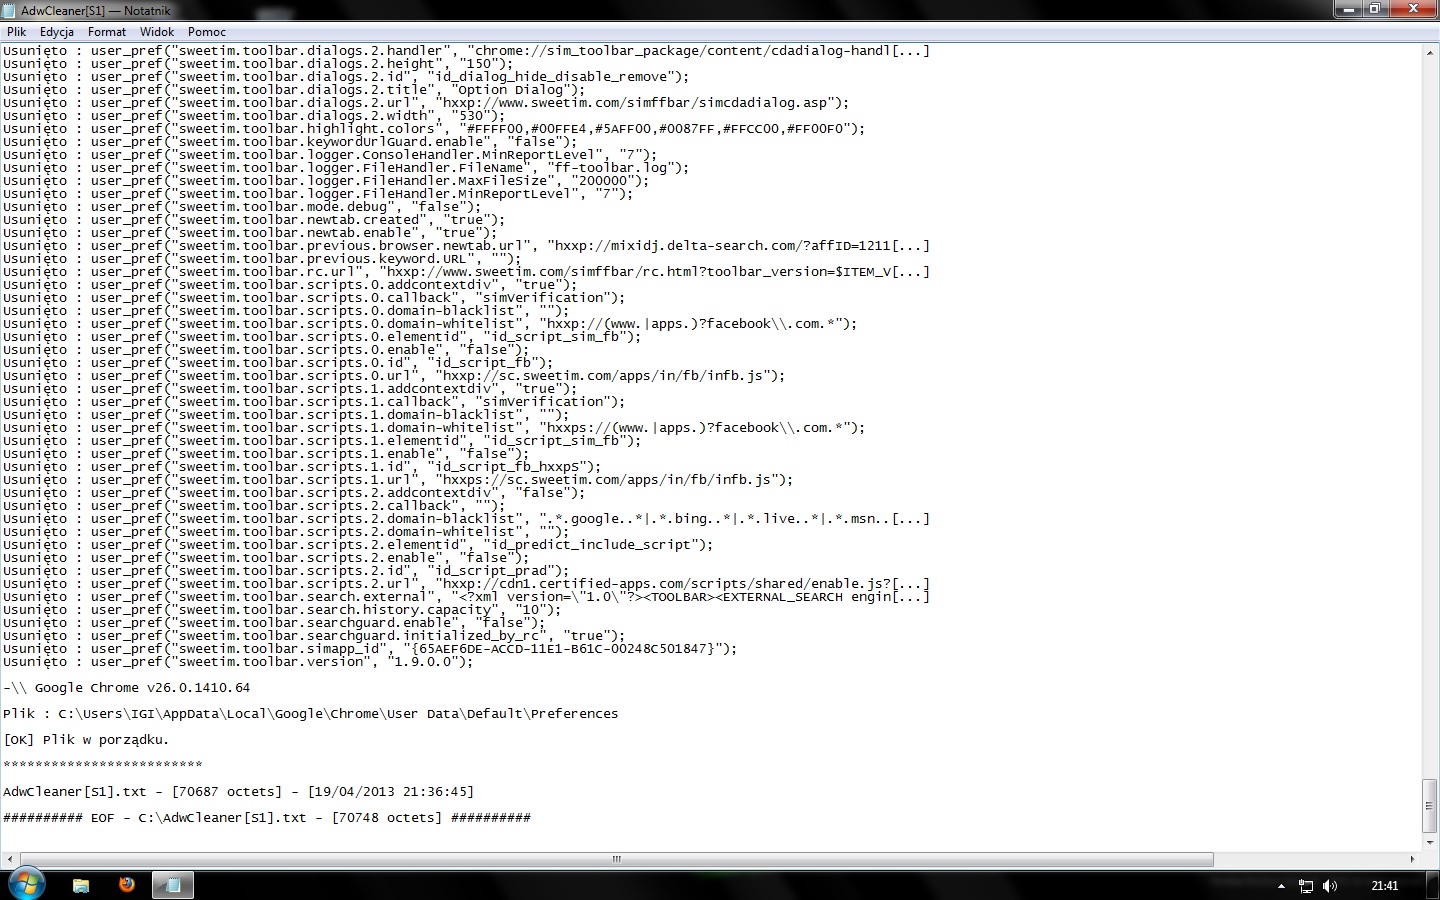The width and height of the screenshot is (1440, 900).
Task: Maximize the Notatnik window
Action: pyautogui.click(x=1375, y=9)
